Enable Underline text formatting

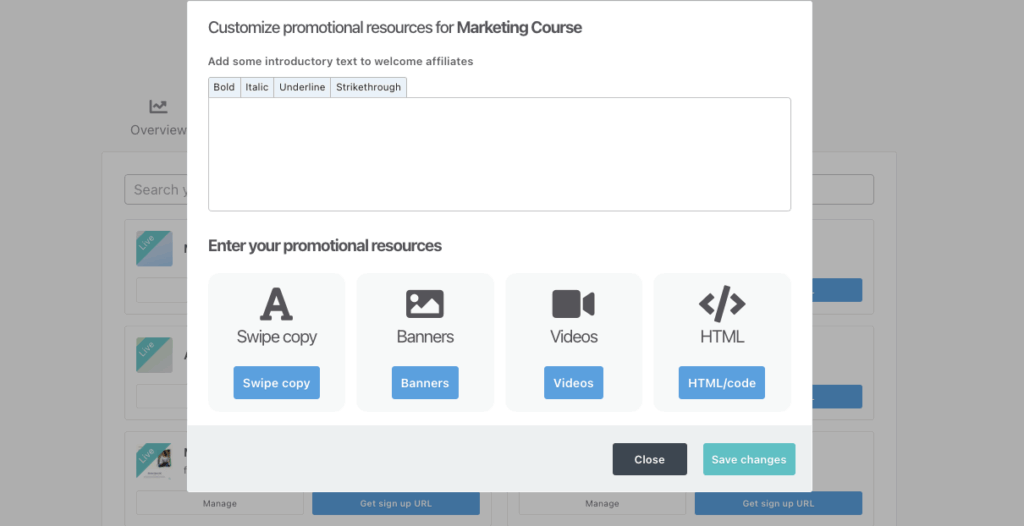[x=302, y=87]
